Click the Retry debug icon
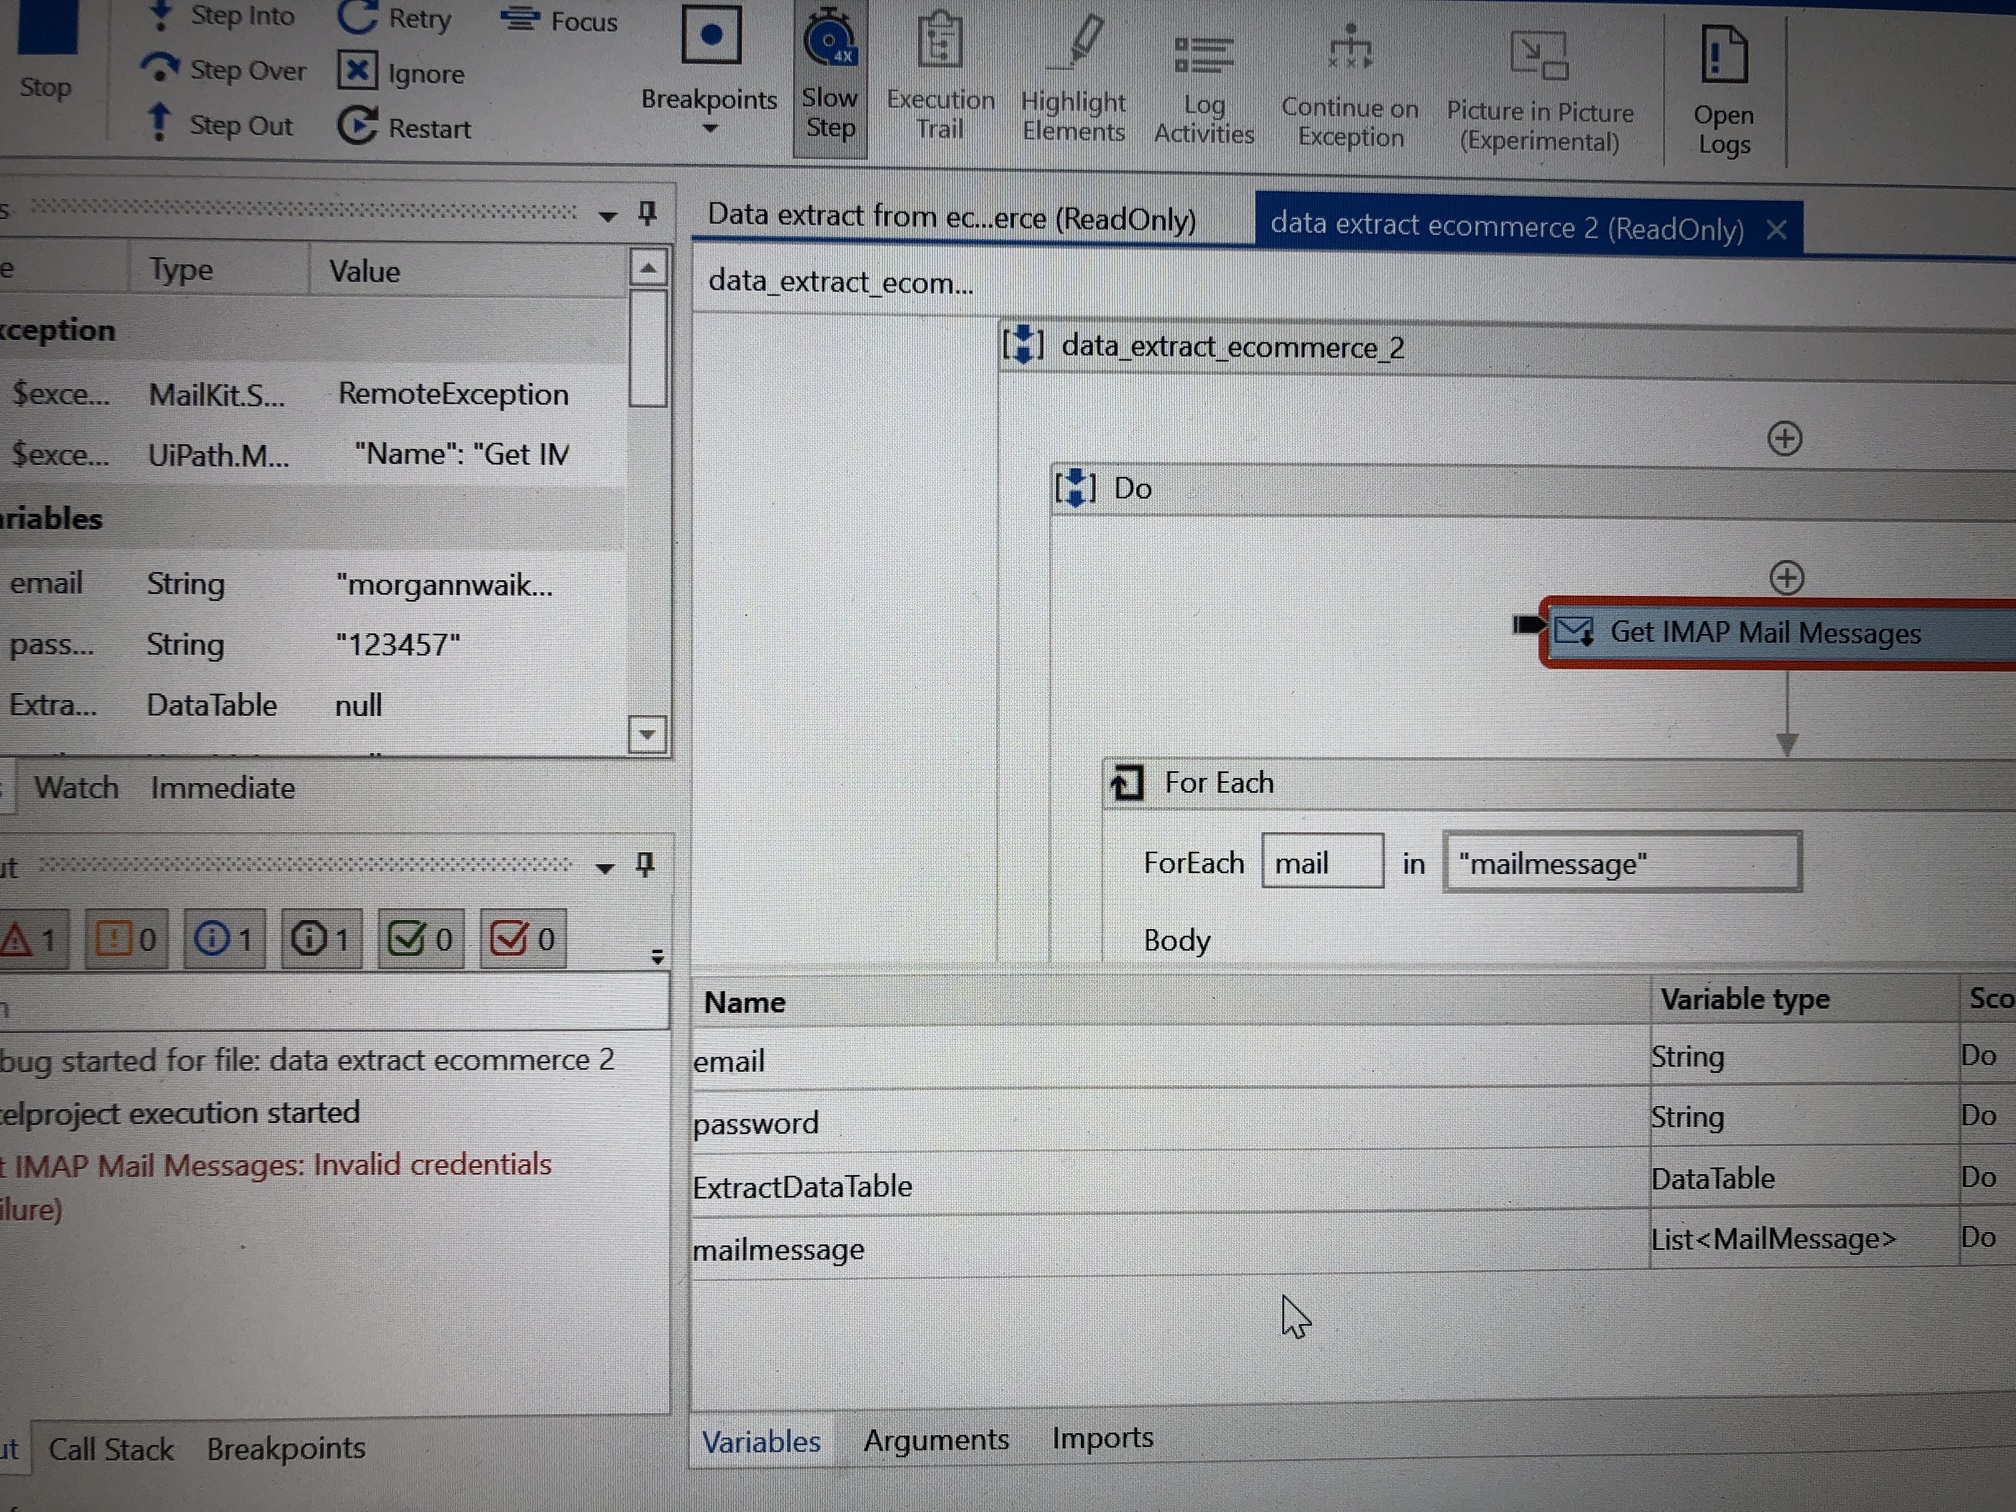The height and width of the screenshot is (1512, 2016). 357,18
